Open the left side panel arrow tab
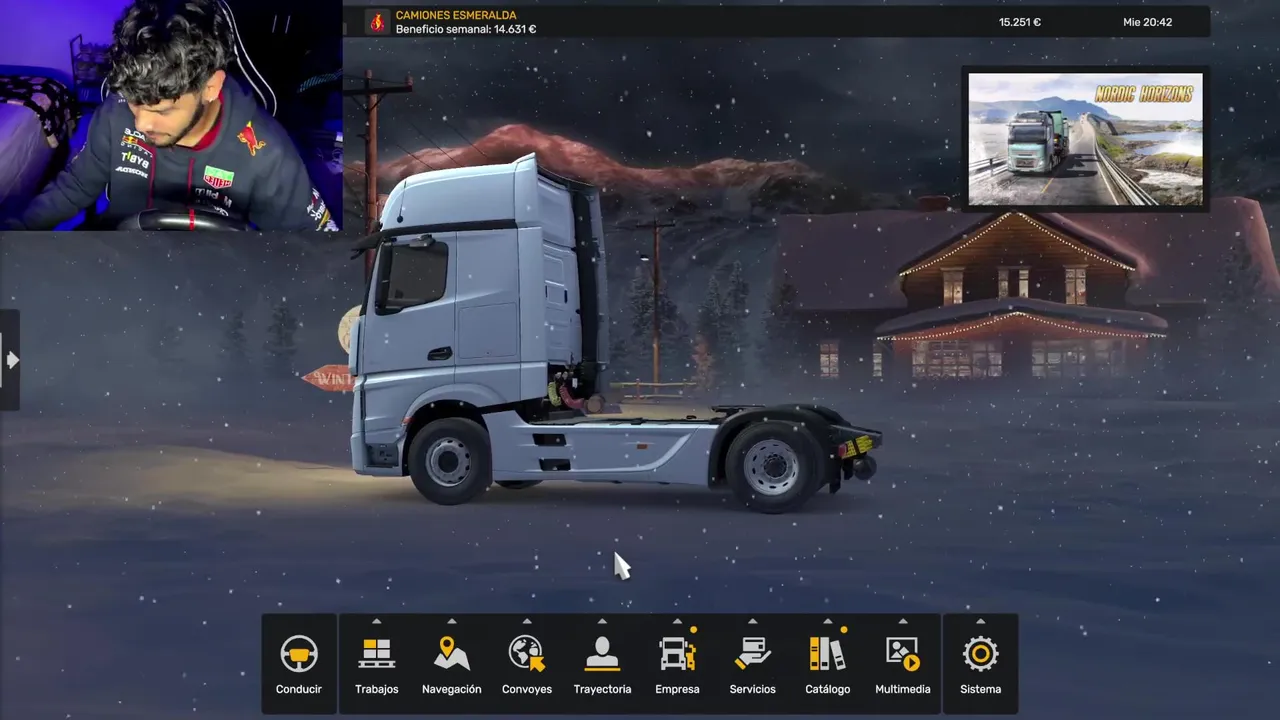 pyautogui.click(x=10, y=360)
